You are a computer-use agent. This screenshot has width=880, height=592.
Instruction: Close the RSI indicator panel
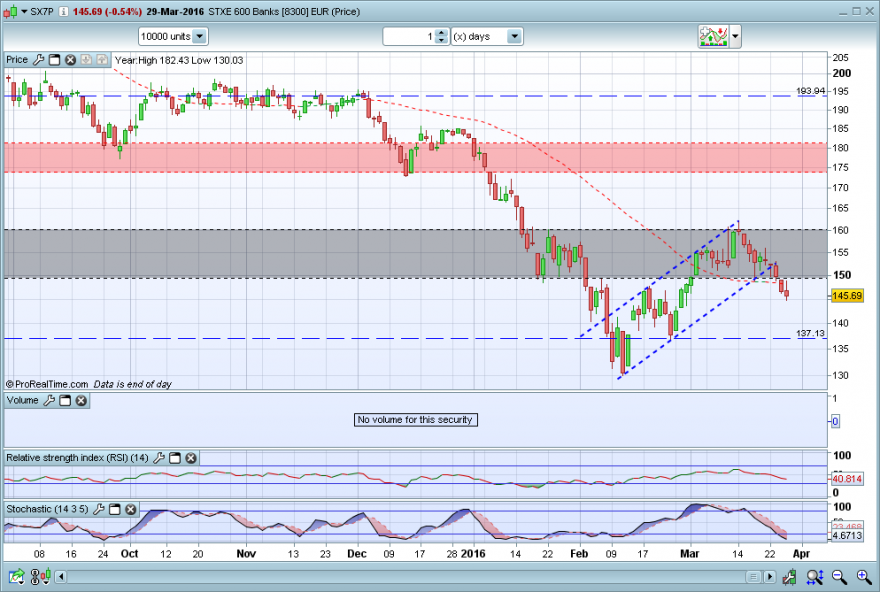[x=191, y=458]
